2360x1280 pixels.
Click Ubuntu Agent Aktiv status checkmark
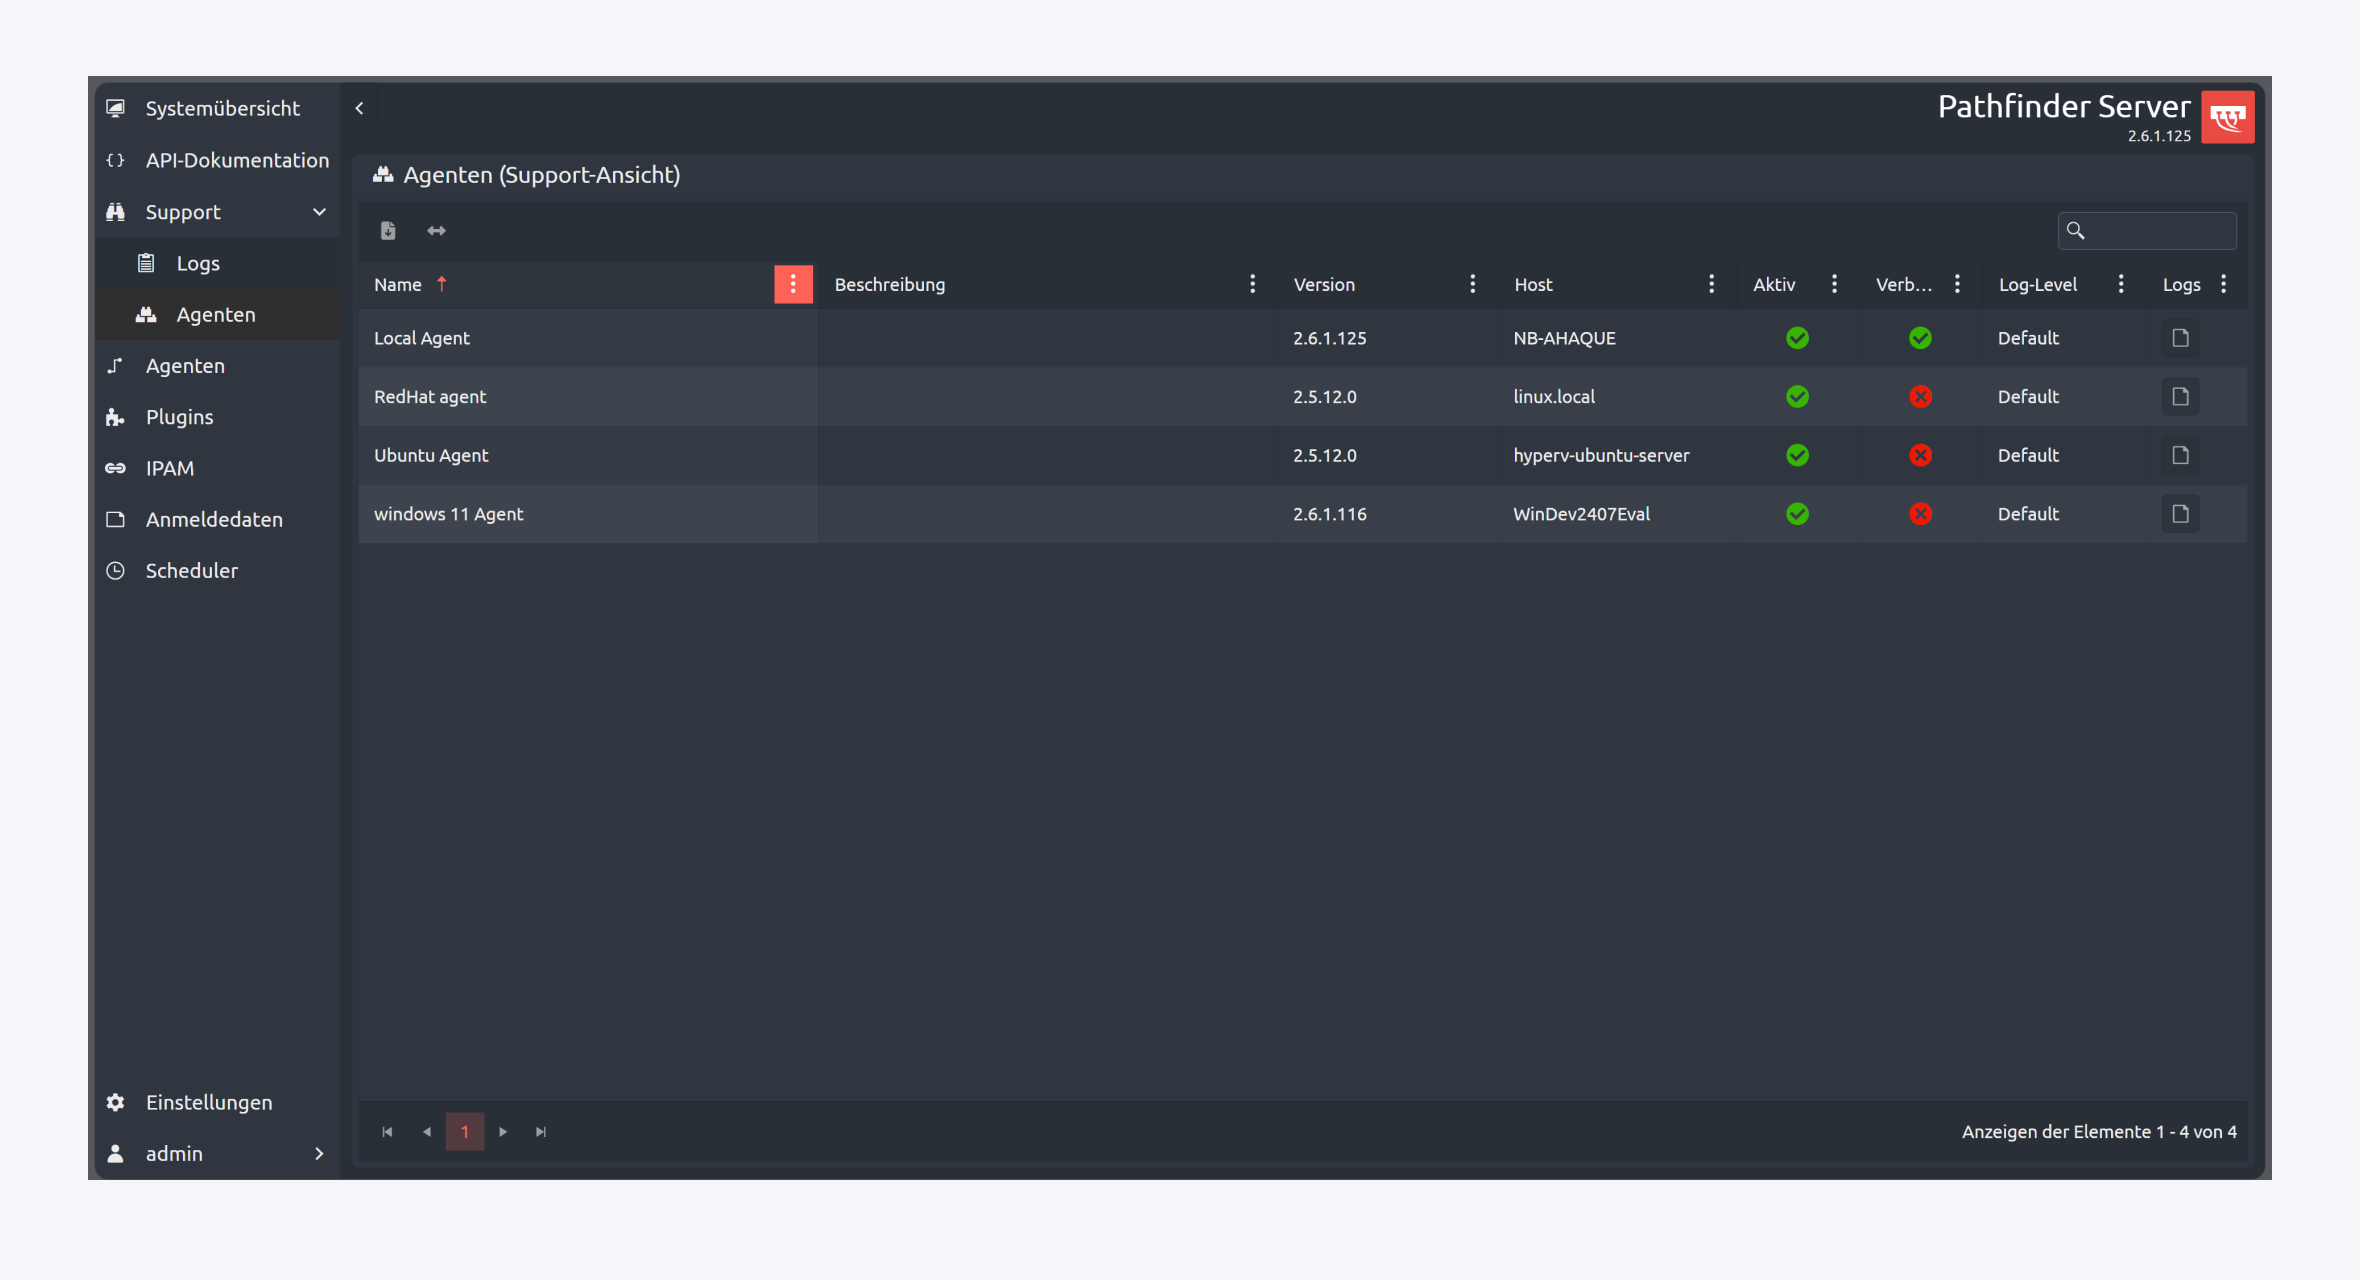1797,455
